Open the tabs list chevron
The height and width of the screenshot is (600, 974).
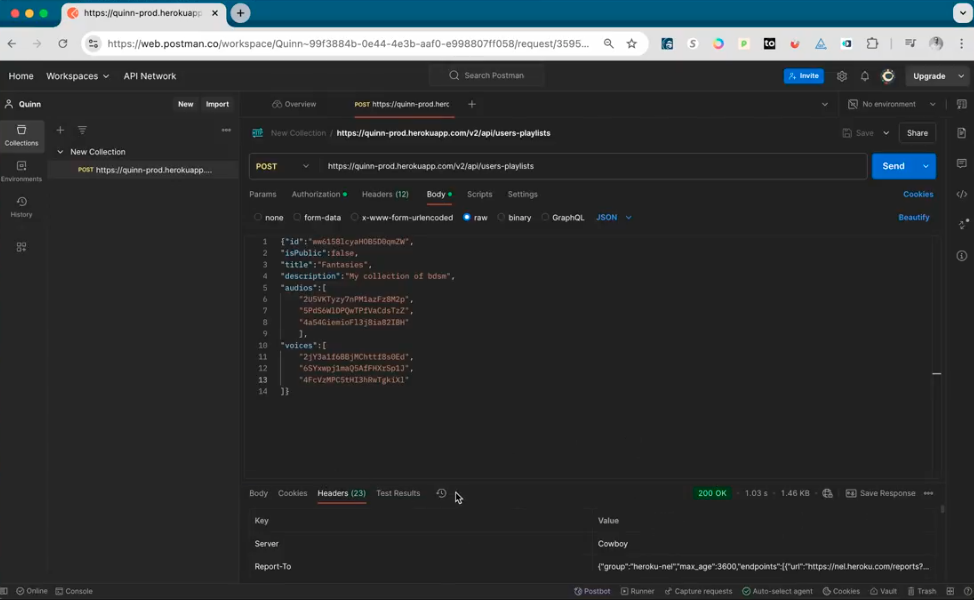[824, 104]
